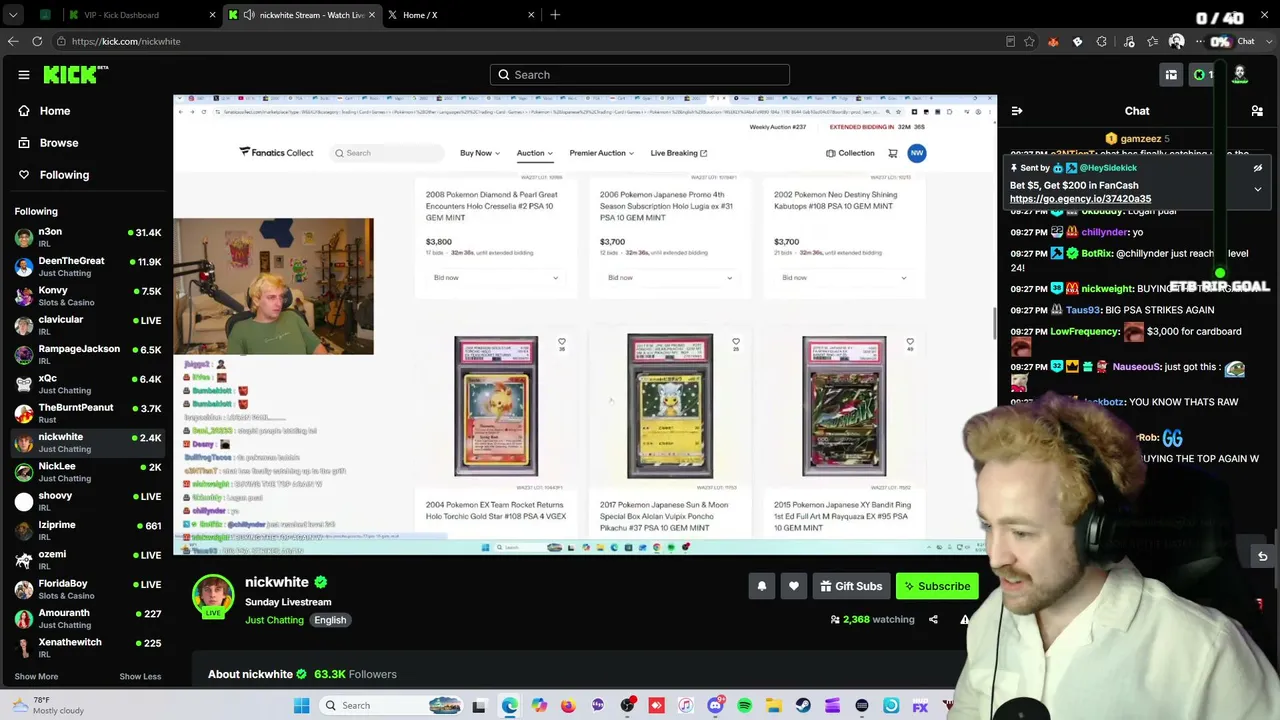
Task: Open the Windows Start menu
Action: click(x=302, y=706)
